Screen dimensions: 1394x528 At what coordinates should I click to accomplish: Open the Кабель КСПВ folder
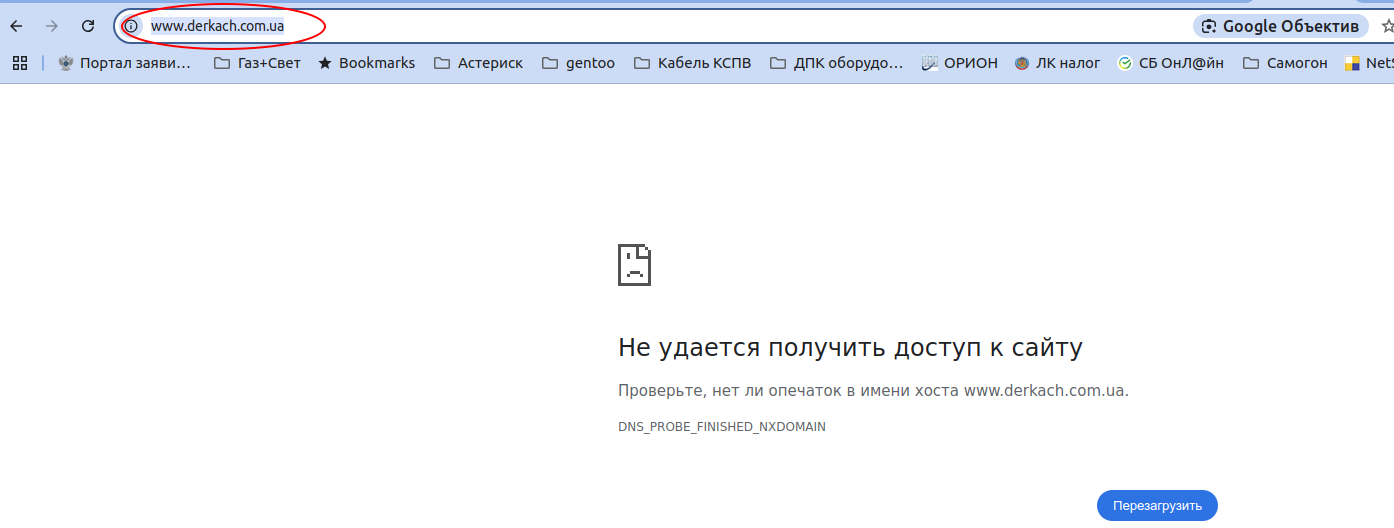coord(692,63)
